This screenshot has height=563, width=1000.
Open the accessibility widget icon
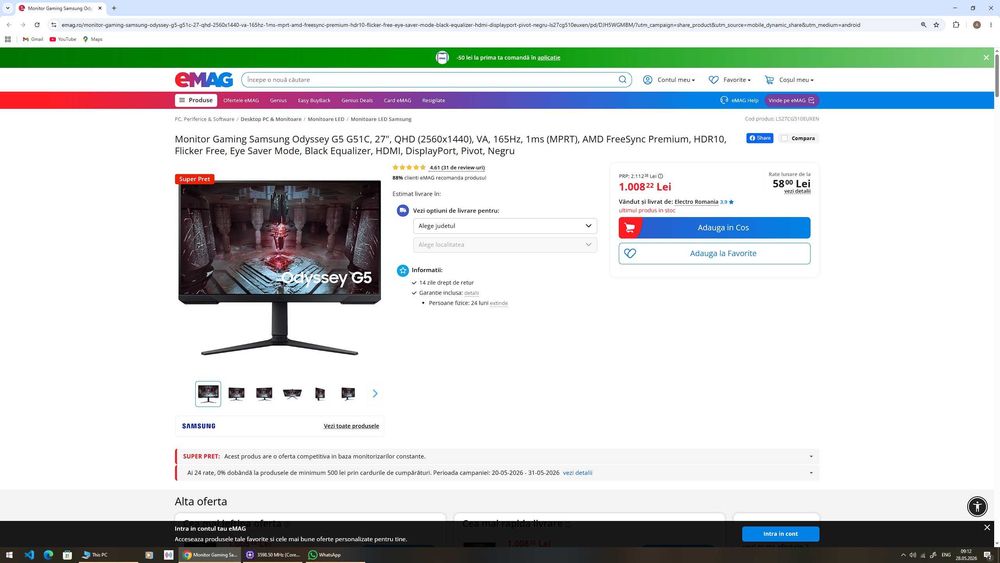pyautogui.click(x=977, y=506)
